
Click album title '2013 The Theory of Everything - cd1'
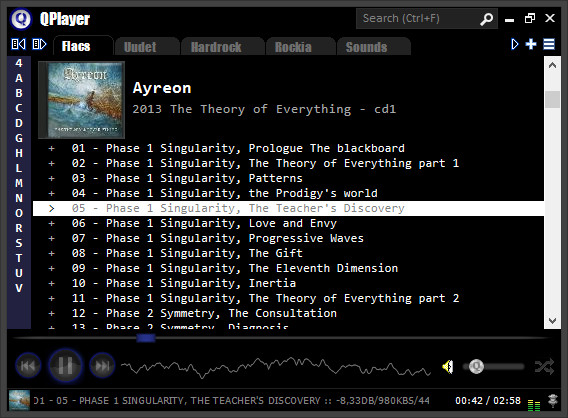click(x=264, y=109)
